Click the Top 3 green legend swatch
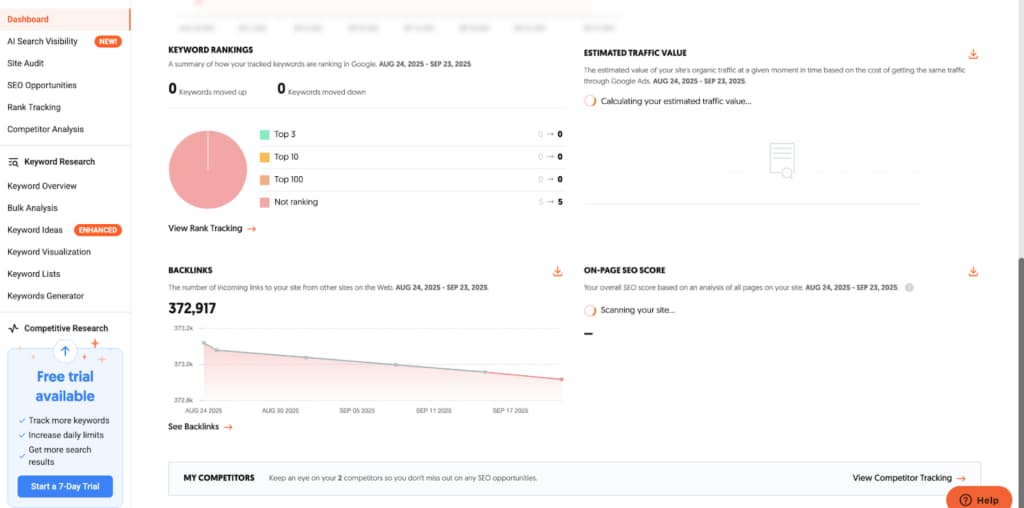 coord(264,135)
